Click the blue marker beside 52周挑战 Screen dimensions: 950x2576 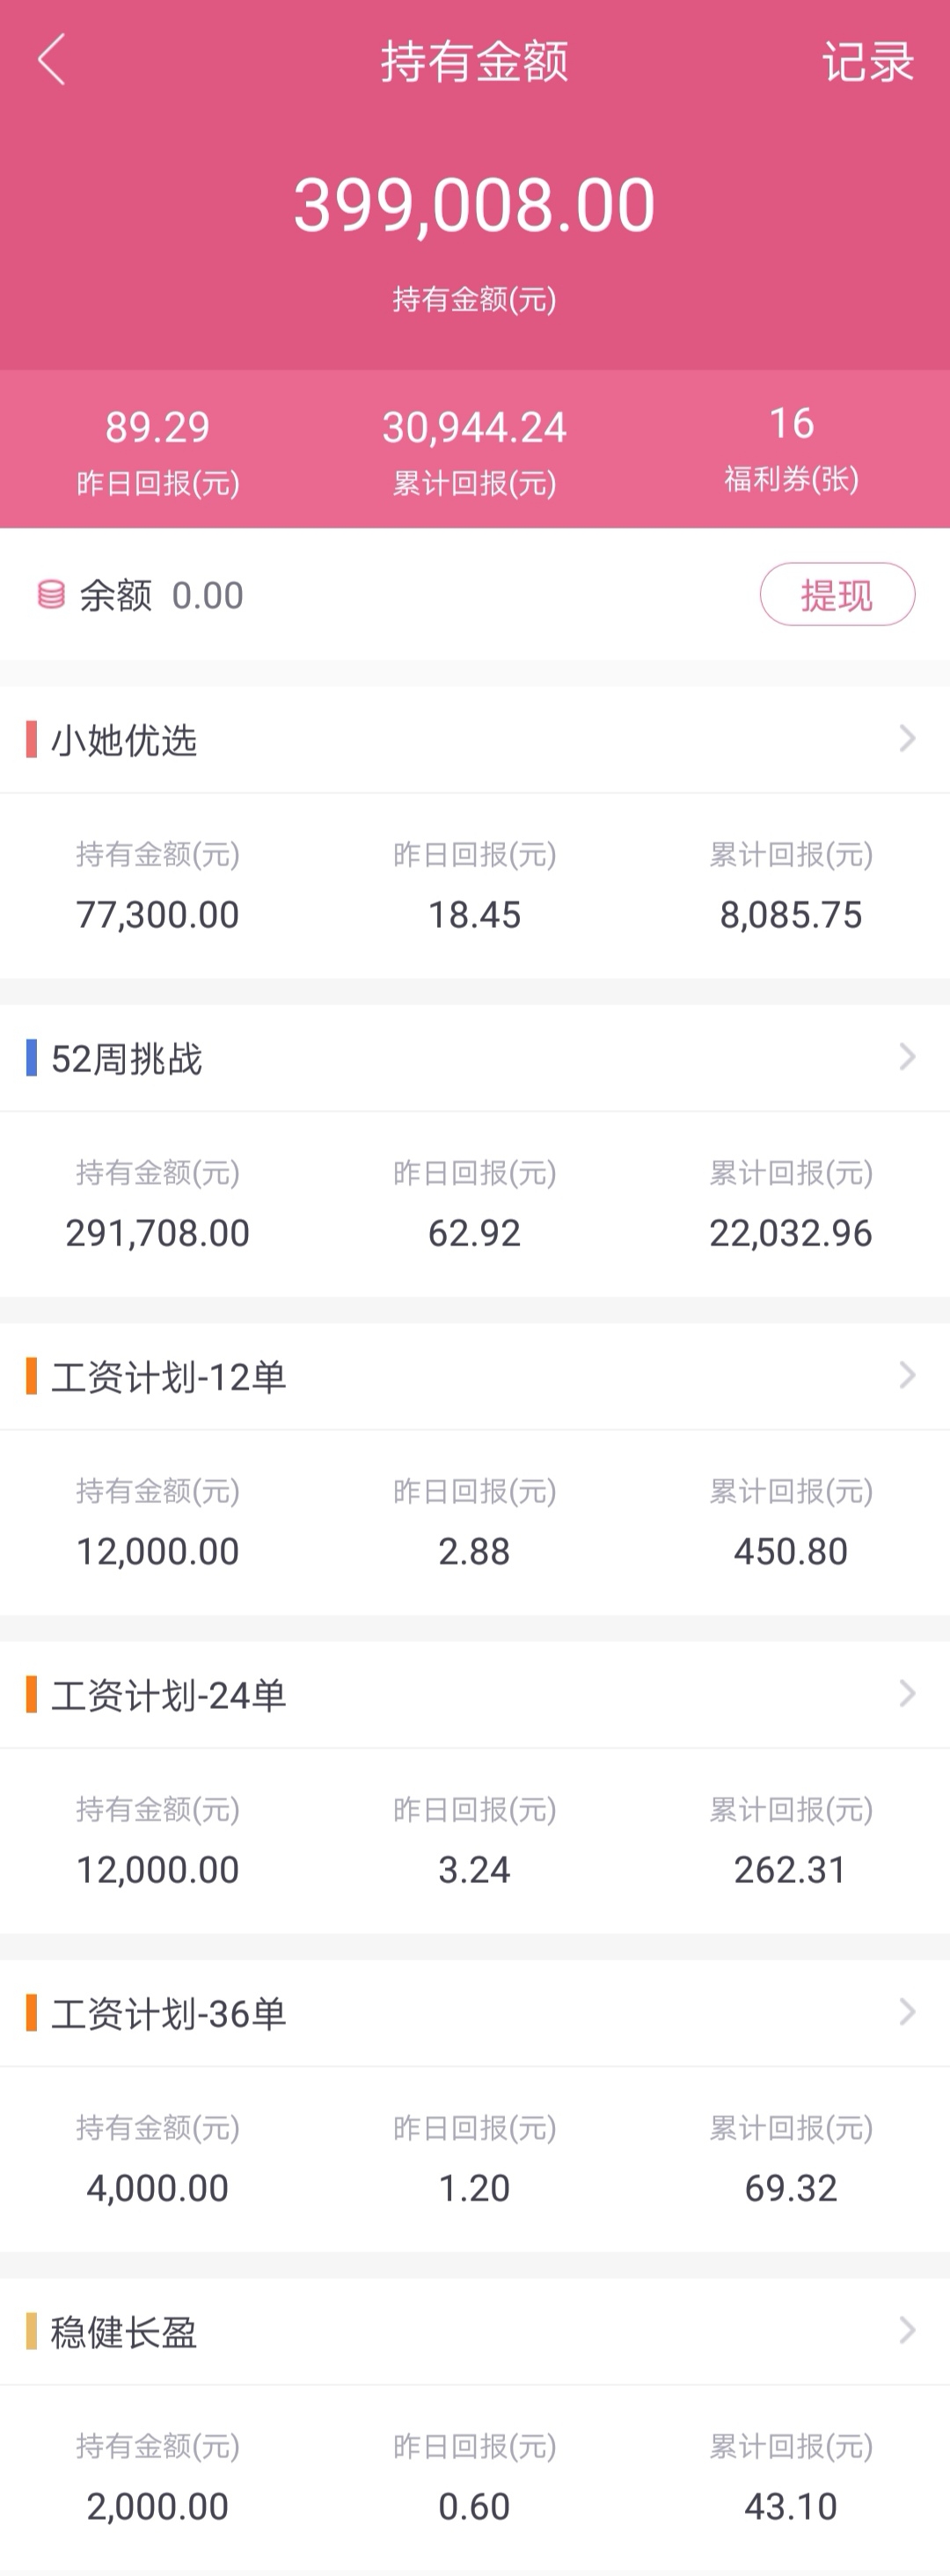[32, 1057]
